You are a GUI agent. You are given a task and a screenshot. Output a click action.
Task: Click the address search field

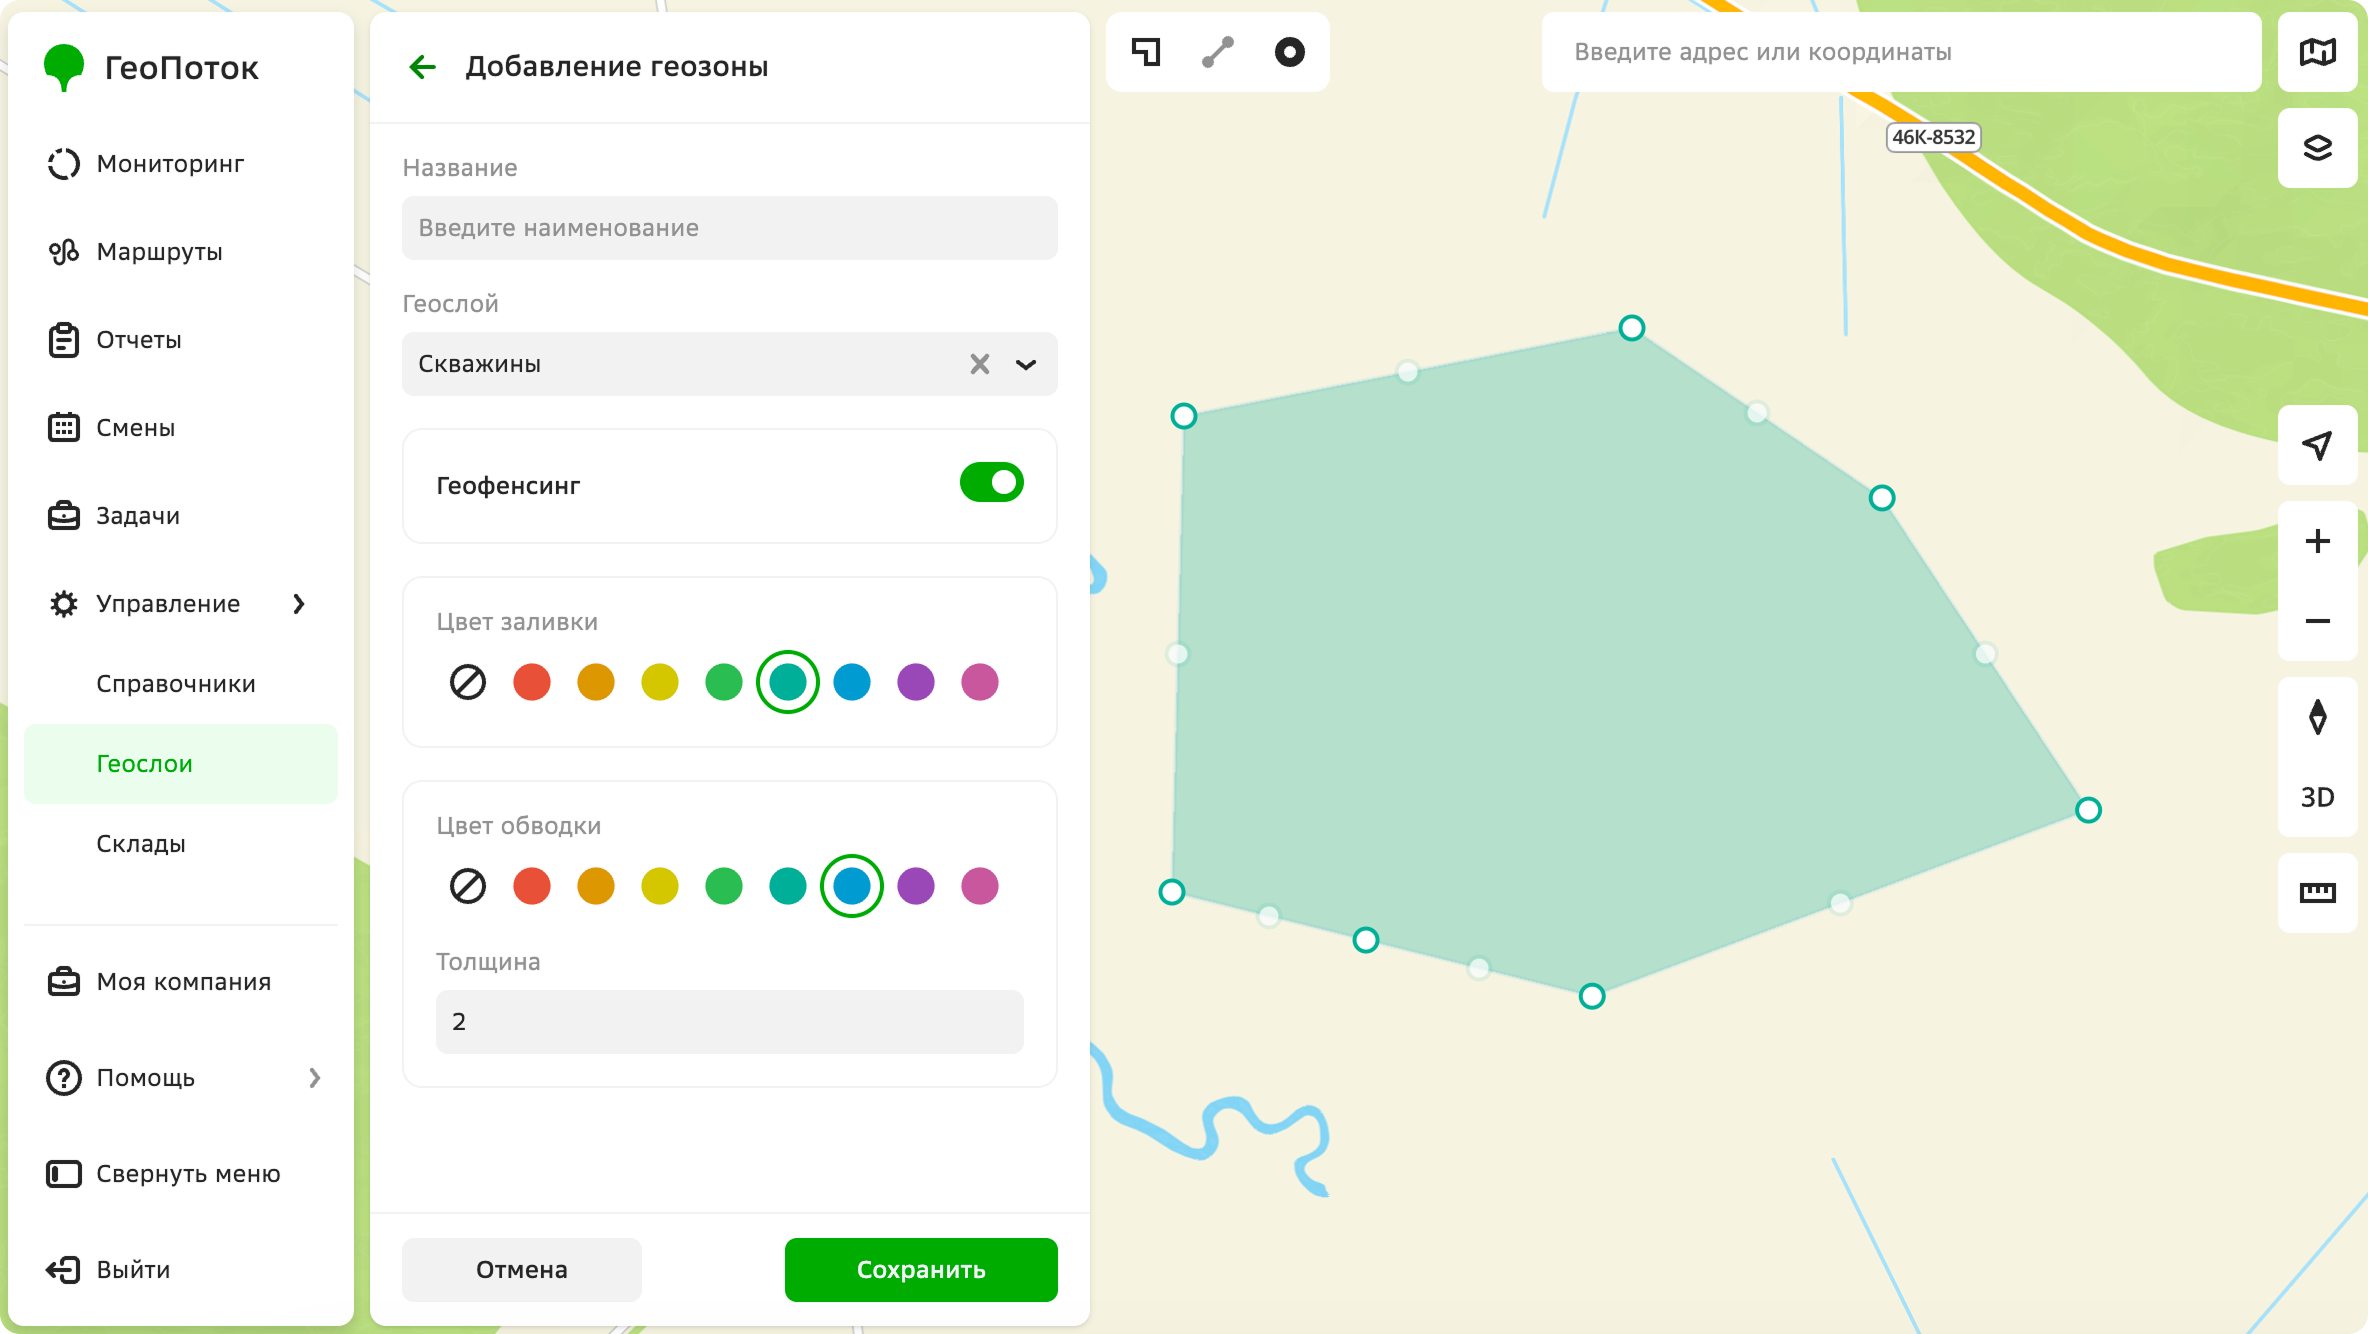(x=1902, y=52)
